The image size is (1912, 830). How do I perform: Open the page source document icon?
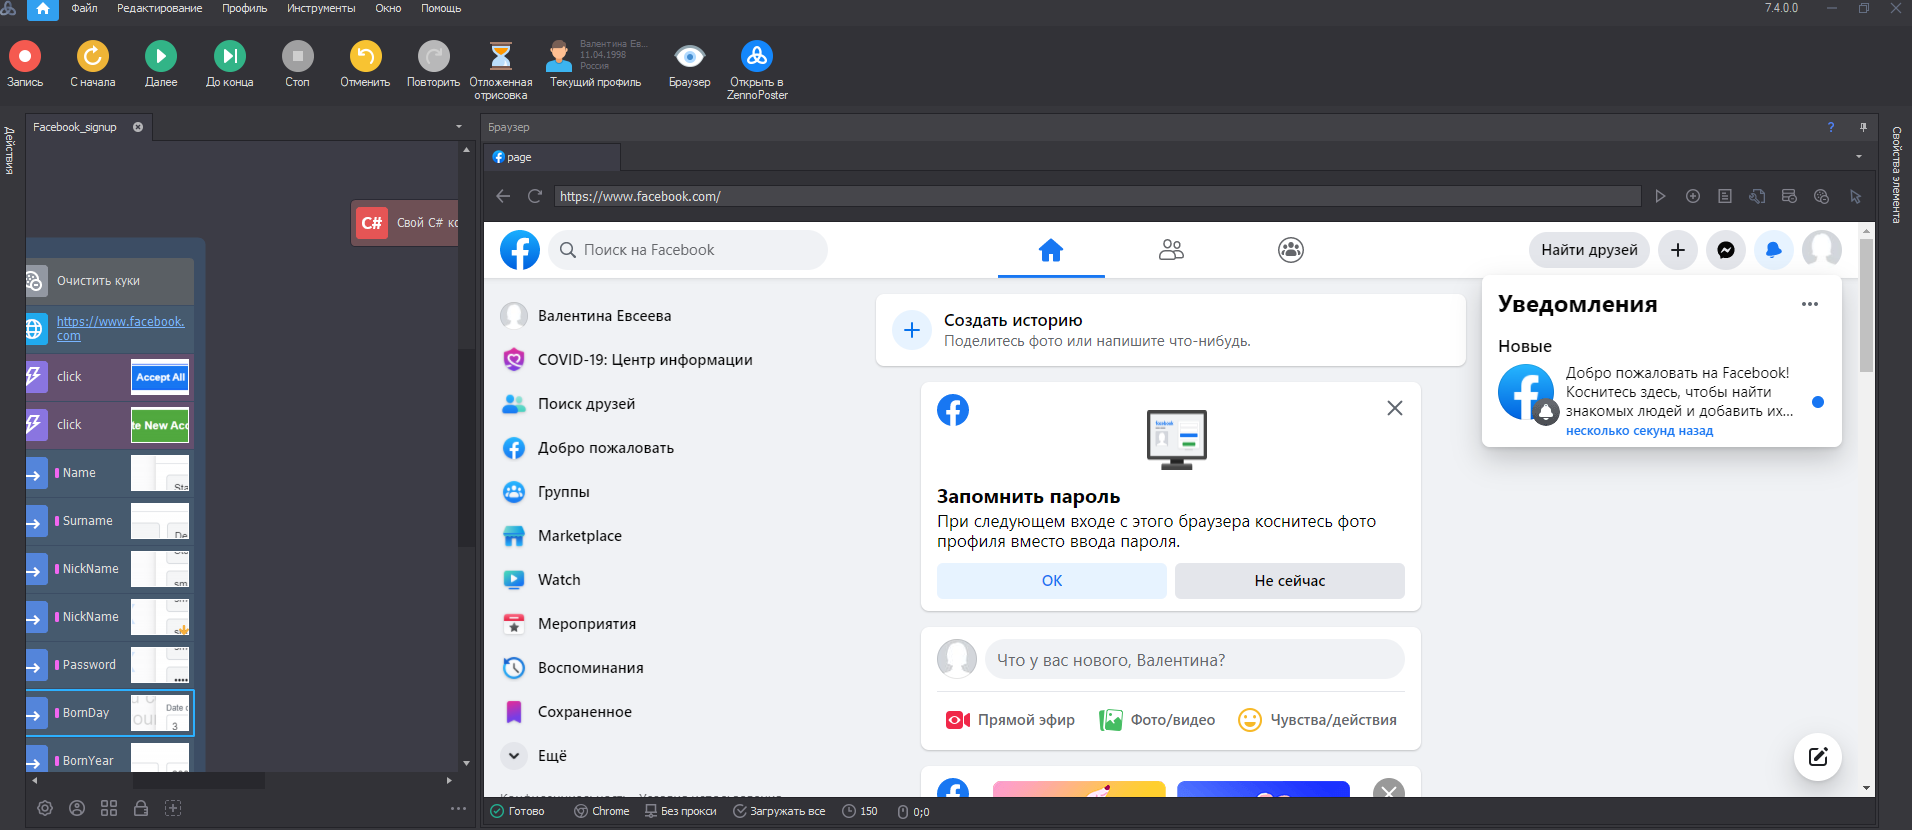pos(1725,196)
